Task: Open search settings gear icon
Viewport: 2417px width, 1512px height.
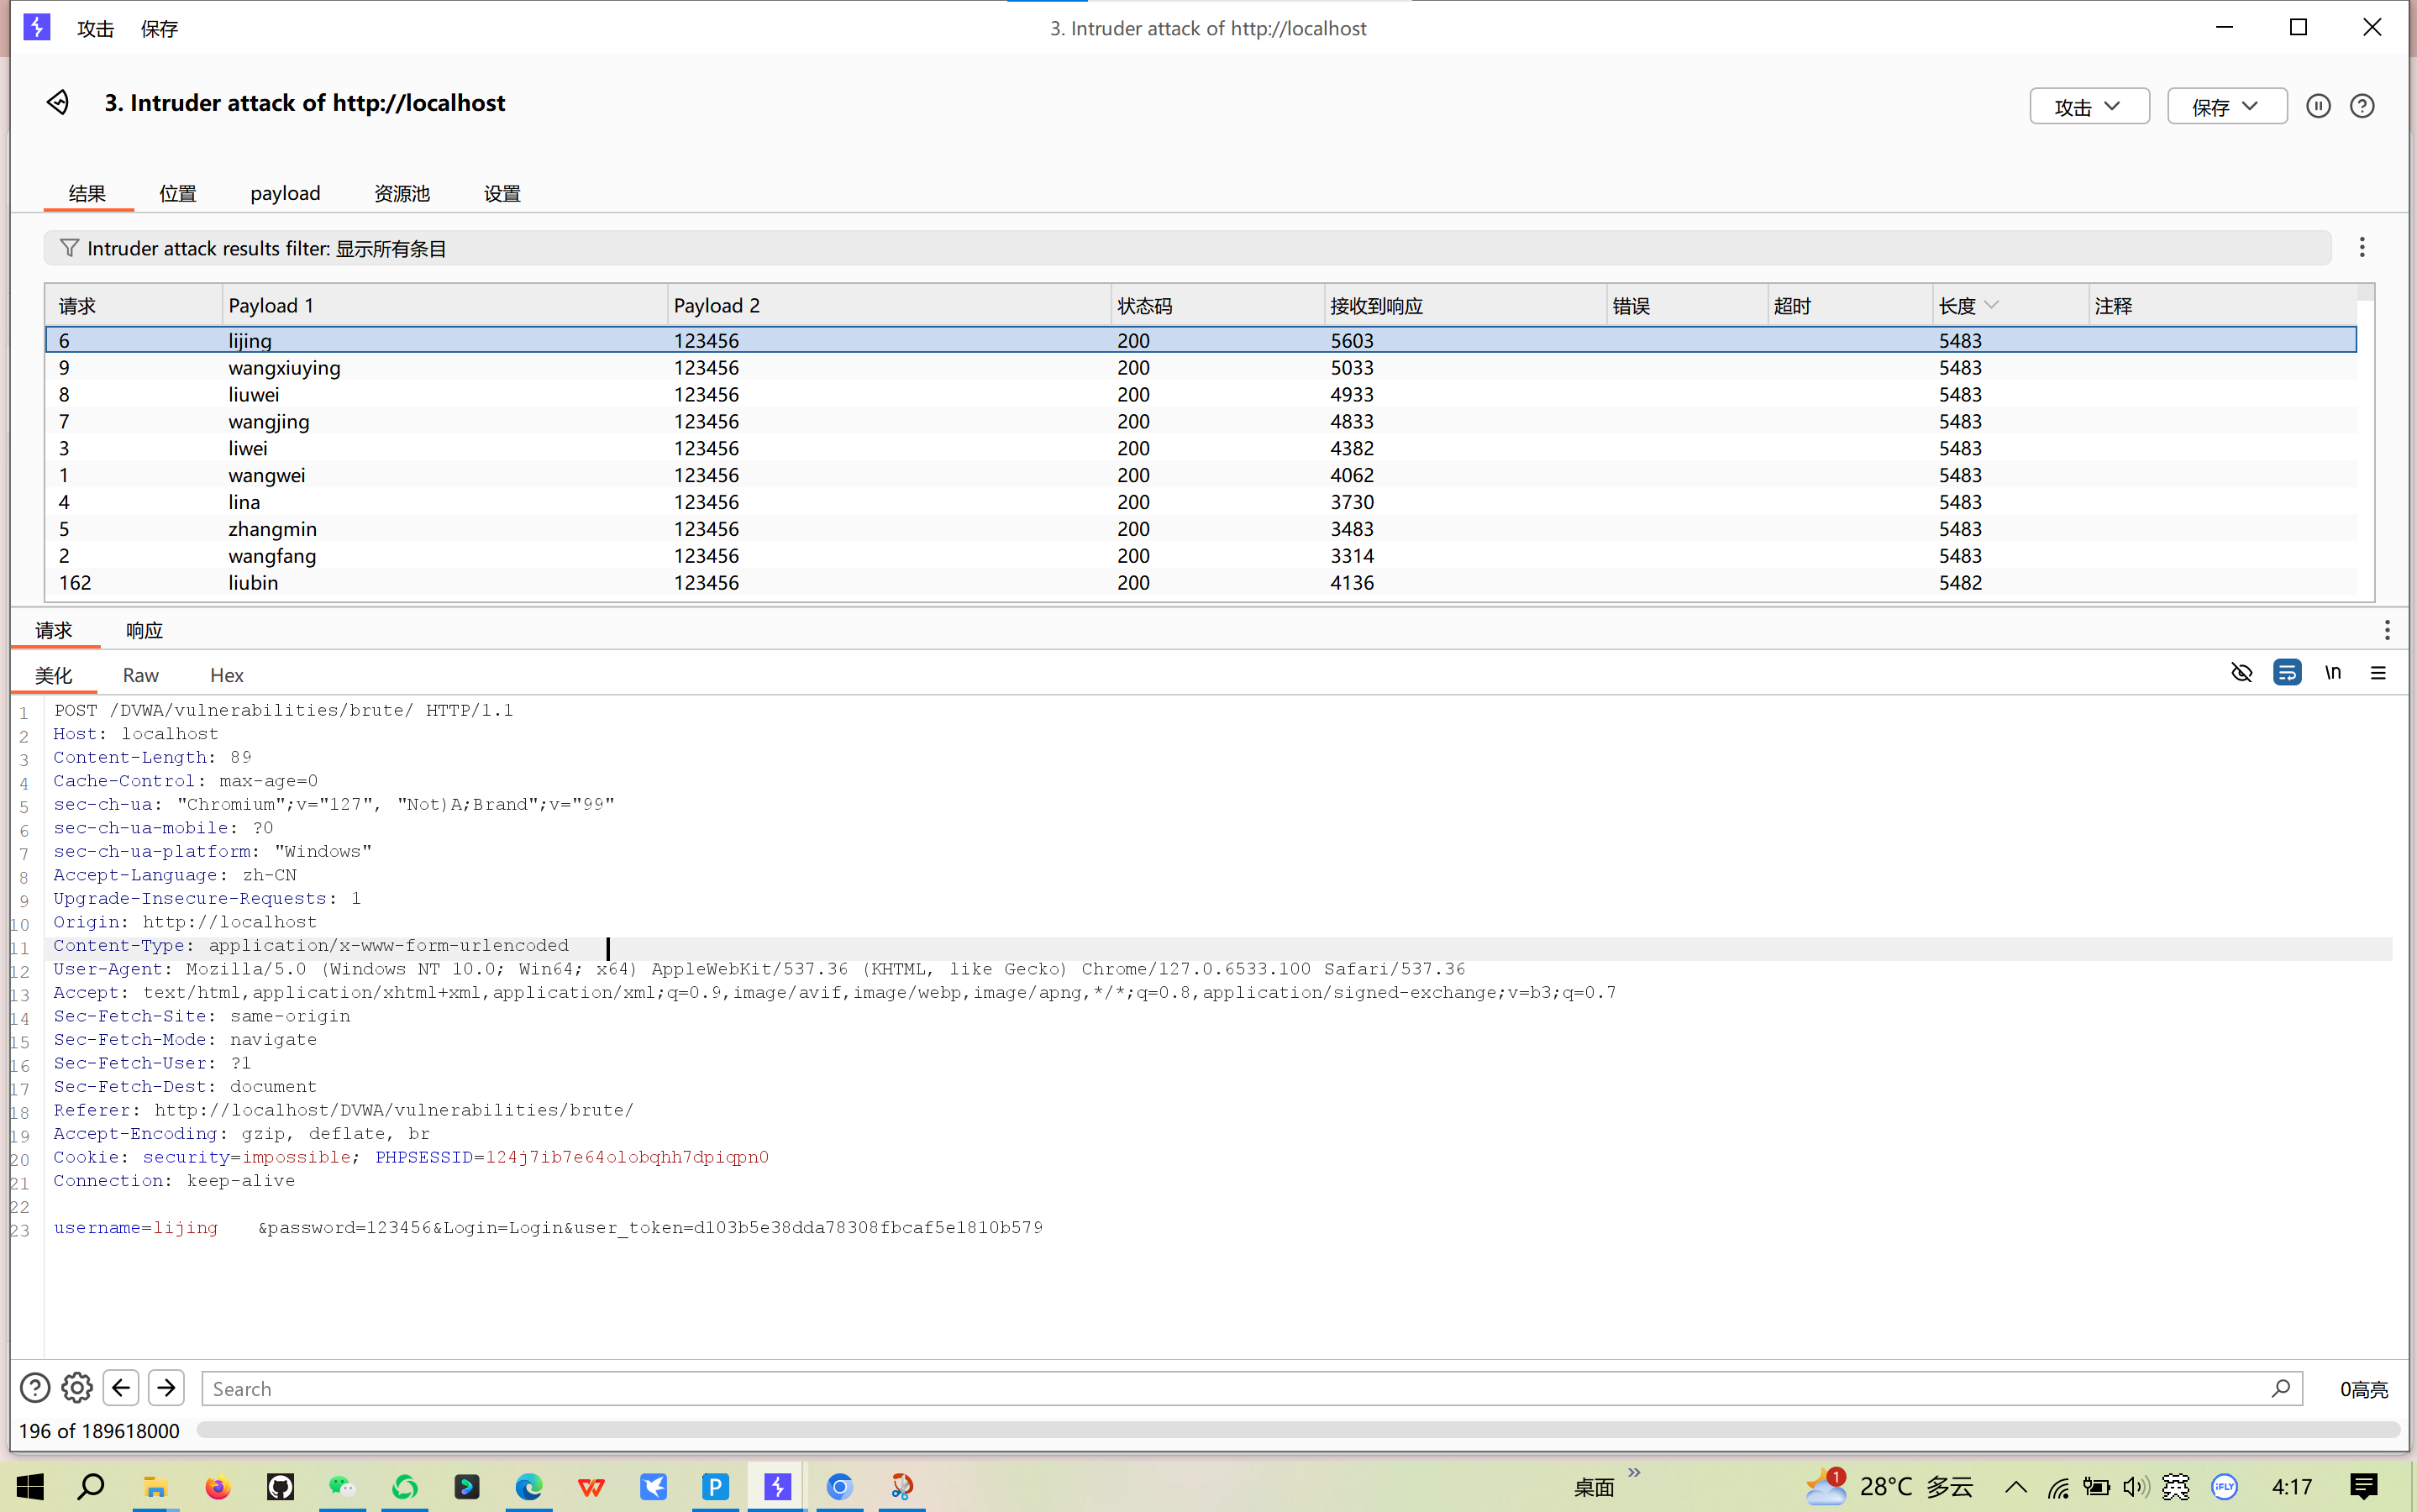Action: [77, 1388]
